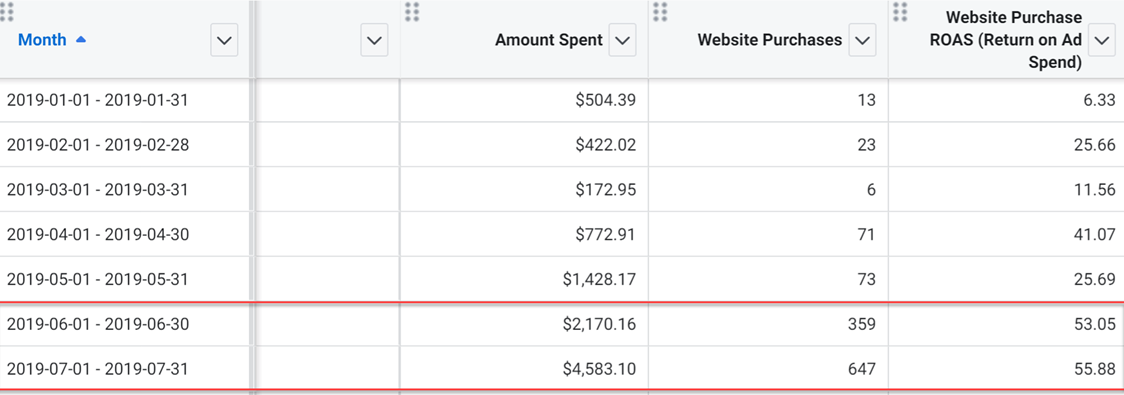
Task: Select the 2019-04-01 - 2019-04-30 row
Action: click(562, 234)
